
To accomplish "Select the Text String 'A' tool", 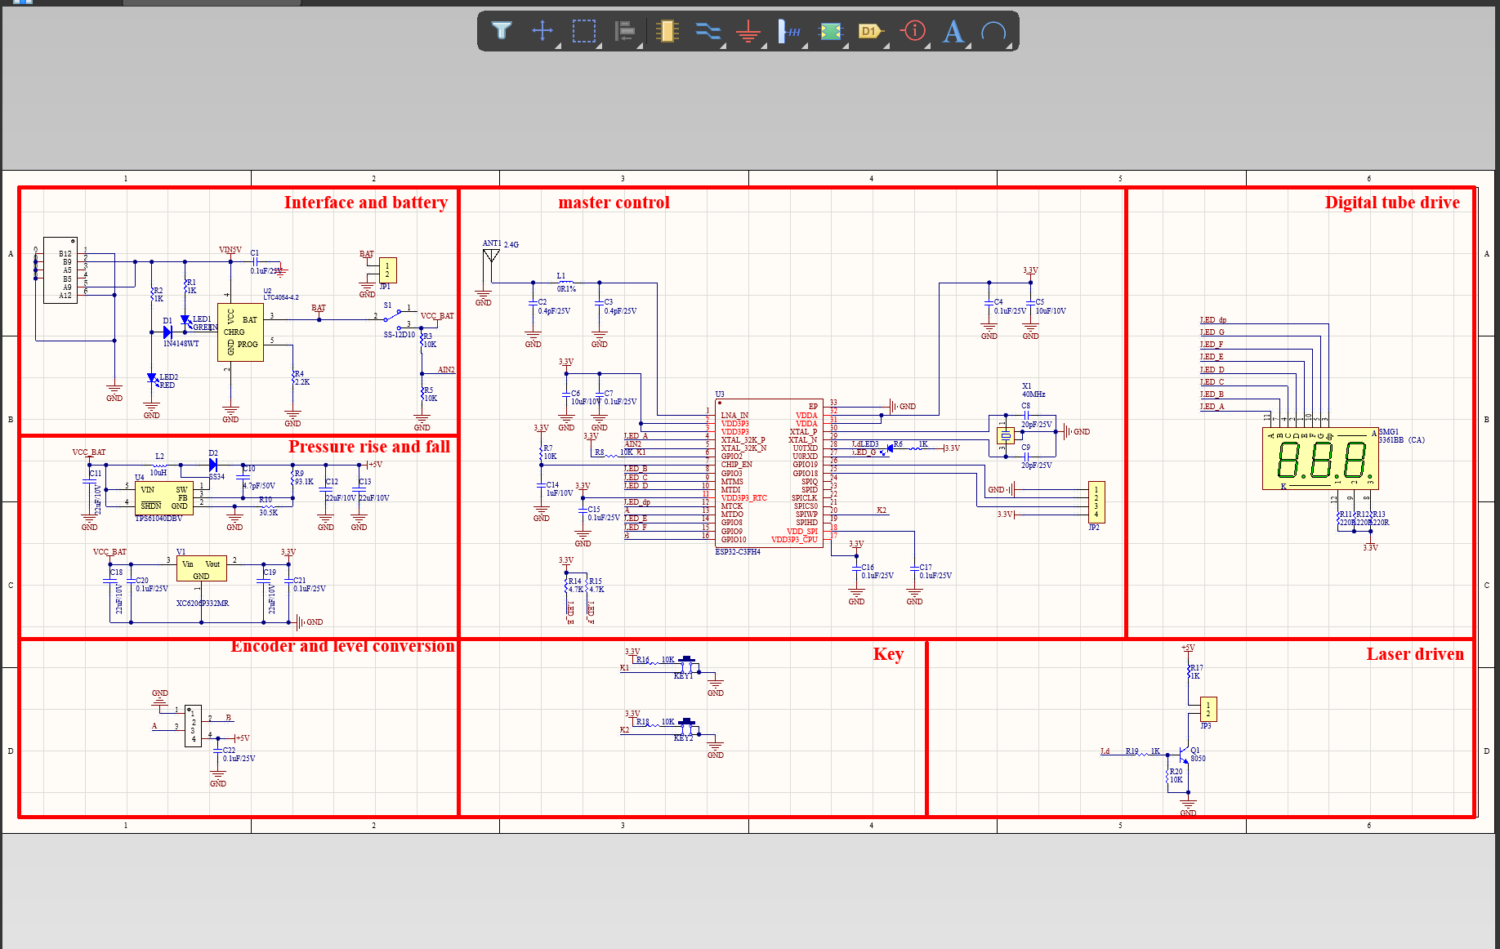I will pyautogui.click(x=953, y=32).
